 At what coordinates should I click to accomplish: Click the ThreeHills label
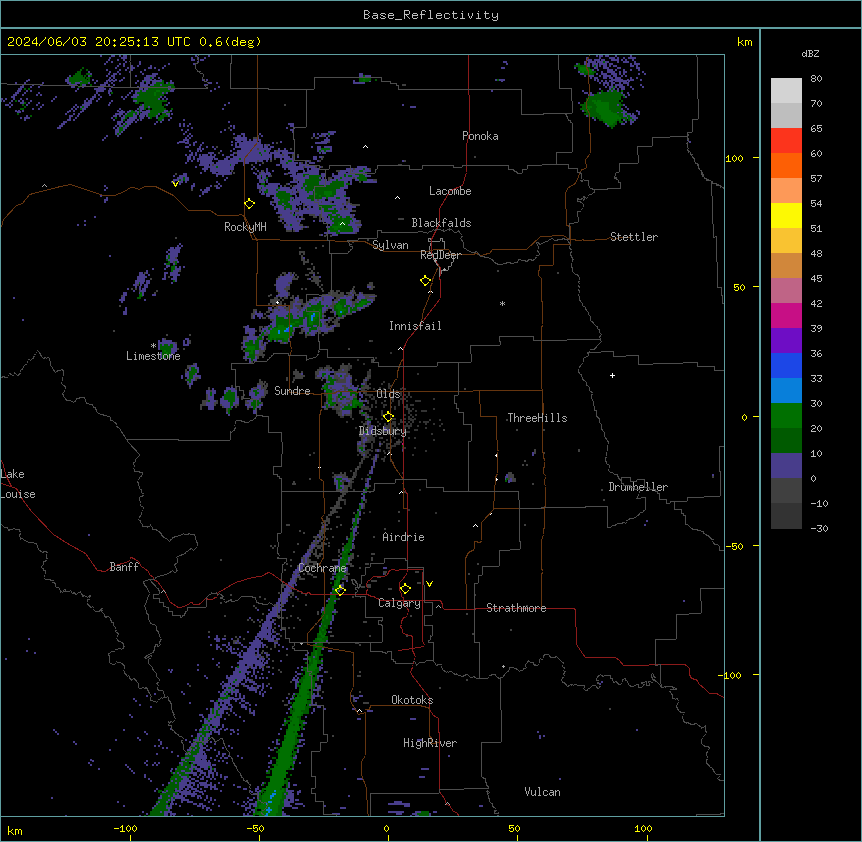click(x=537, y=418)
